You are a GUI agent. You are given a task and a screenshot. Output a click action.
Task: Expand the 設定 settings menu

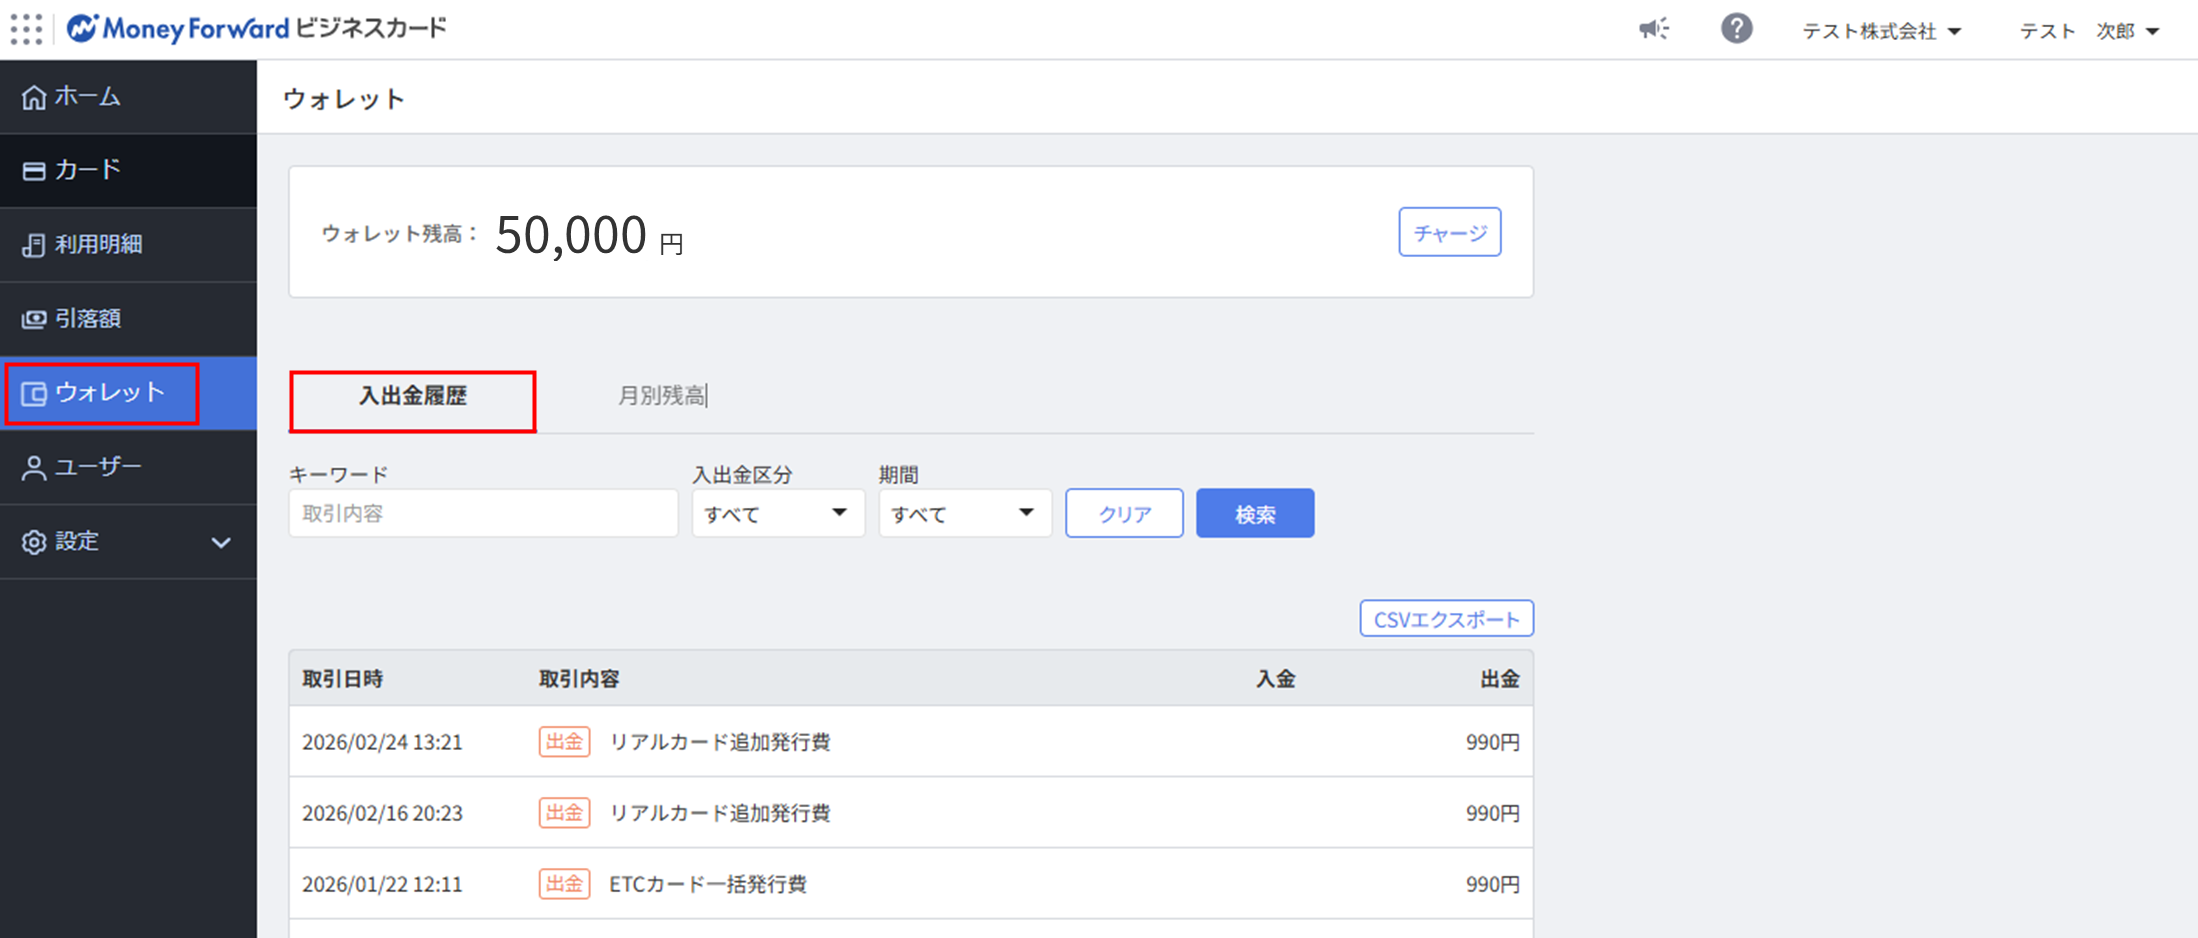tap(127, 541)
